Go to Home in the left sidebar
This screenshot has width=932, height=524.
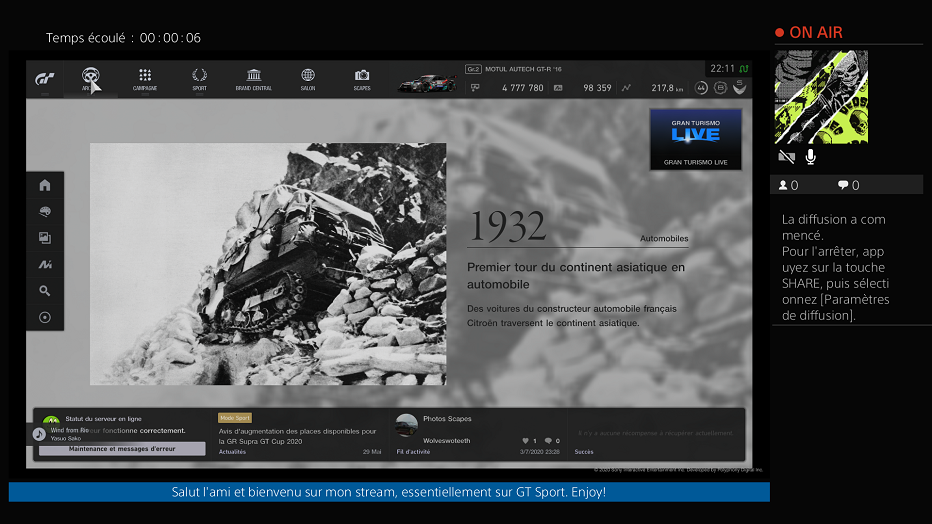(45, 185)
